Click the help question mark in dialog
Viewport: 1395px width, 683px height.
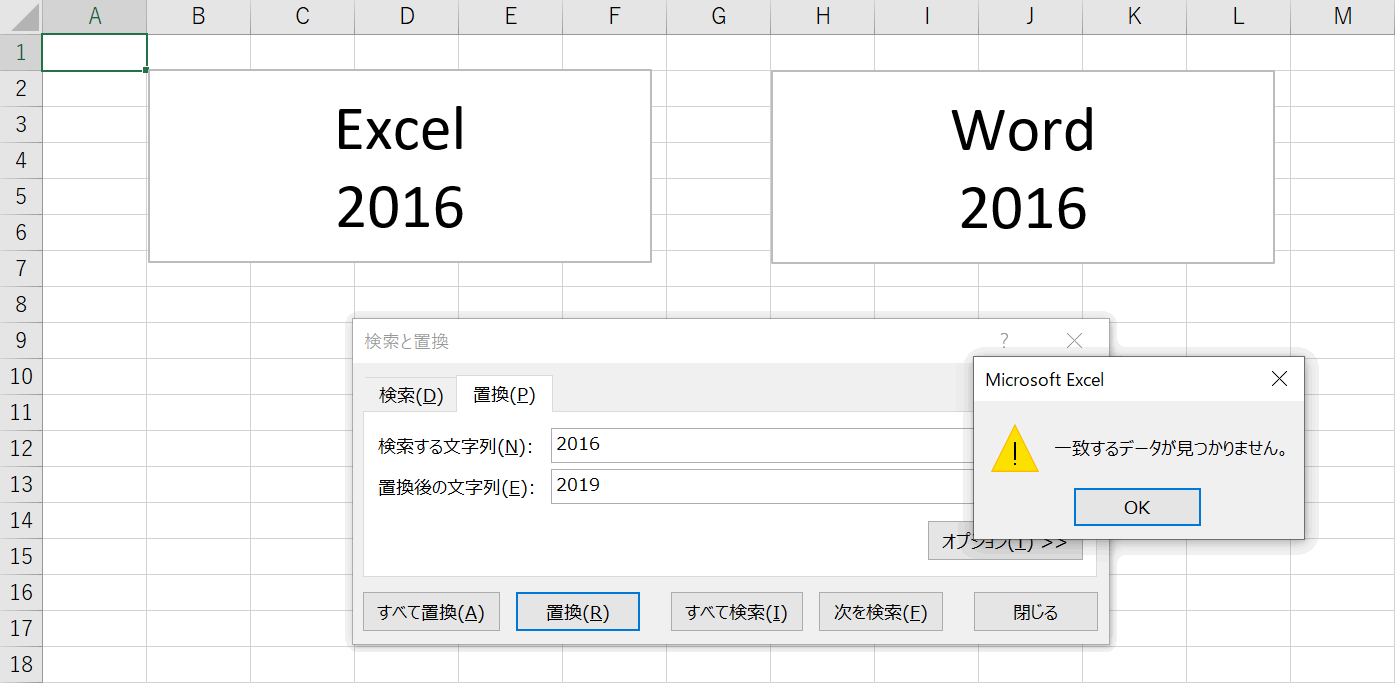1004,341
